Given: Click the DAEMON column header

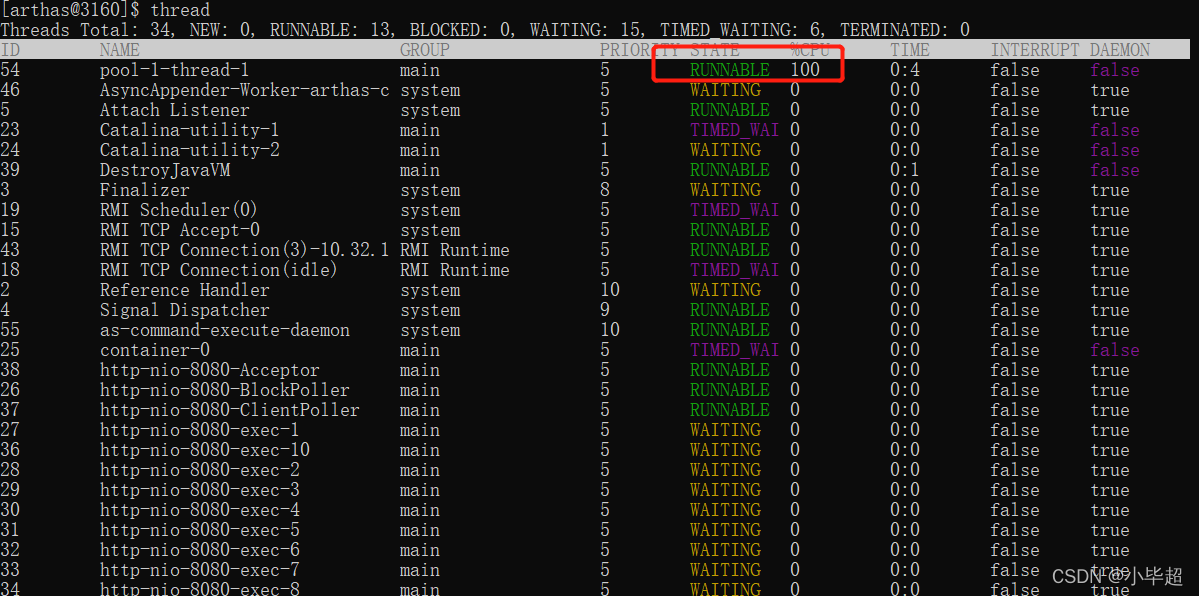Looking at the screenshot, I should pos(1119,50).
